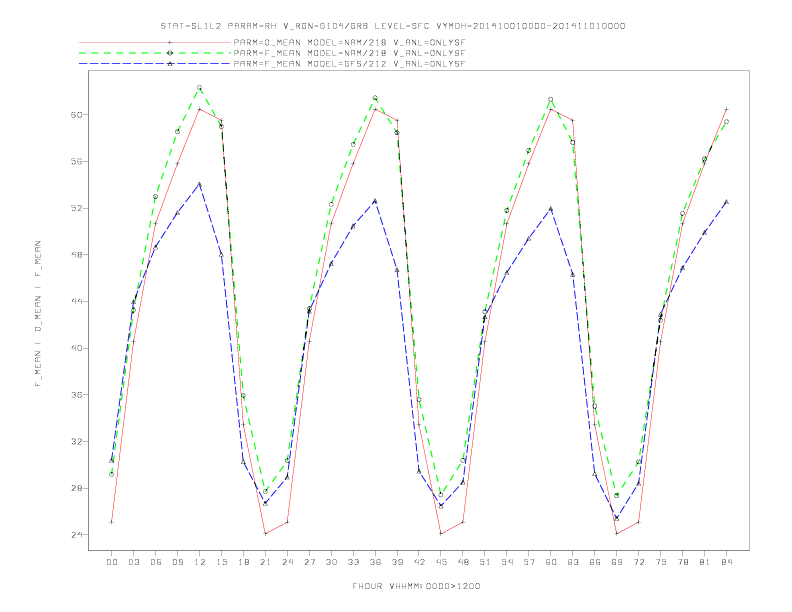
Task: Click the y-axis tick label 28
Action: 76,488
